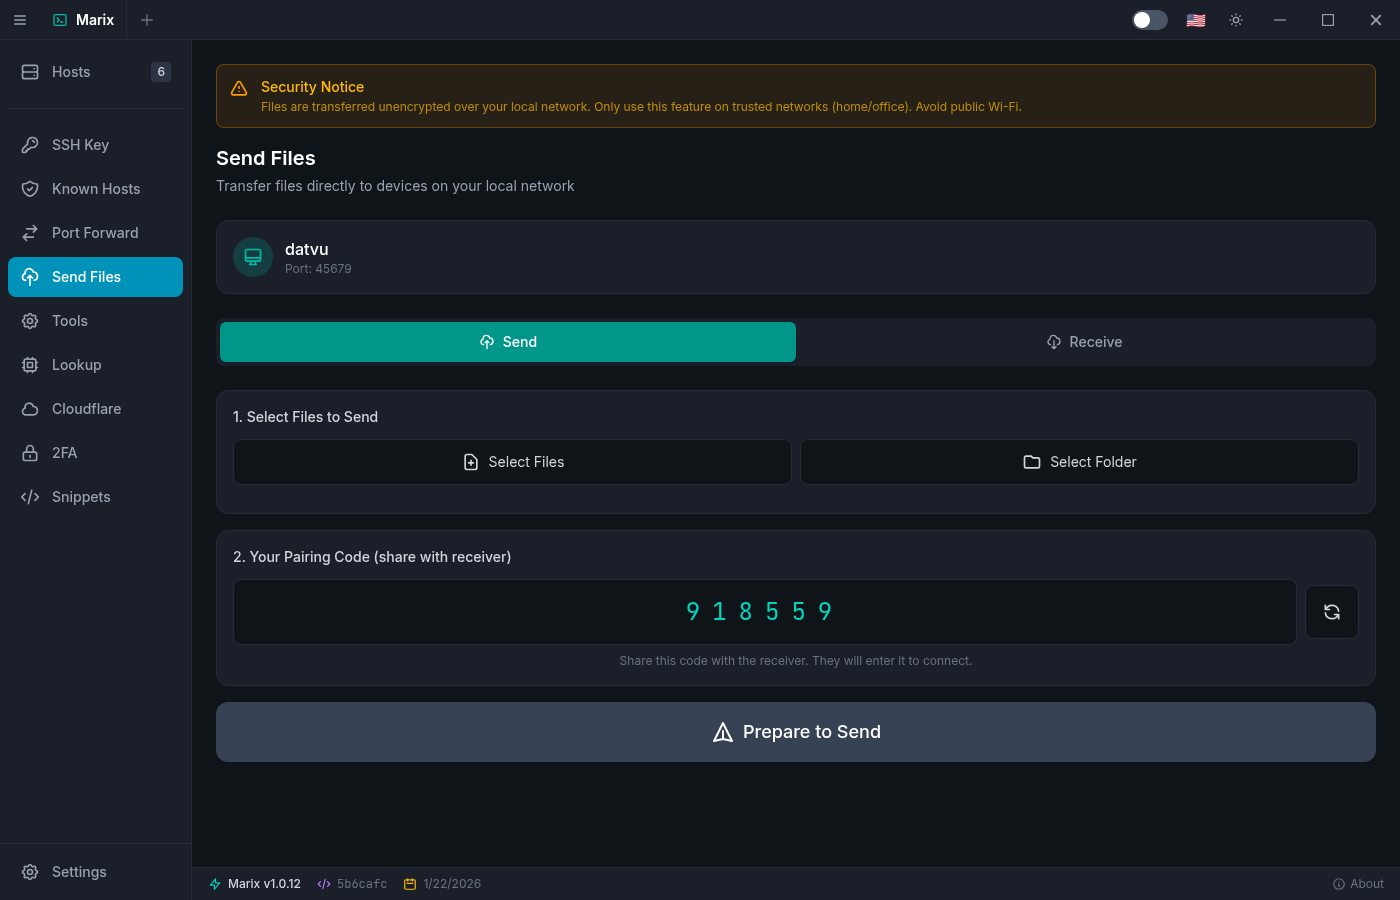Open language selector with US flag
This screenshot has height=900, width=1400.
1195,20
